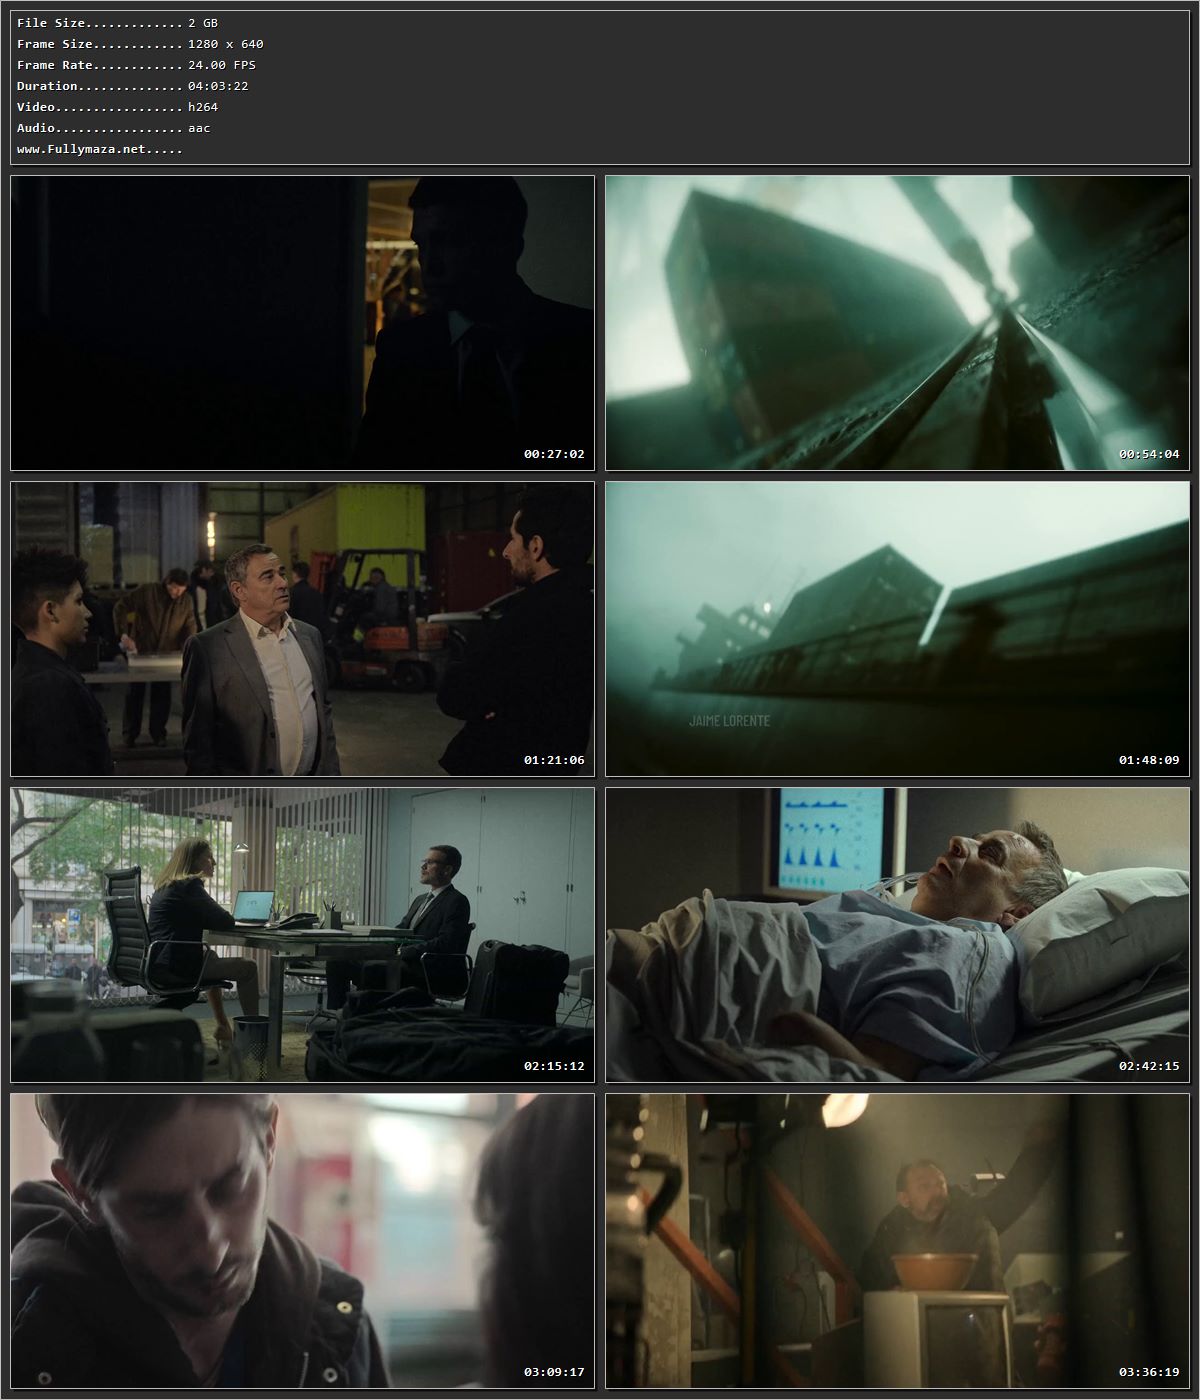This screenshot has height=1400, width=1200.
Task: Click the Frame Size value 1280 x 640
Action: (226, 44)
